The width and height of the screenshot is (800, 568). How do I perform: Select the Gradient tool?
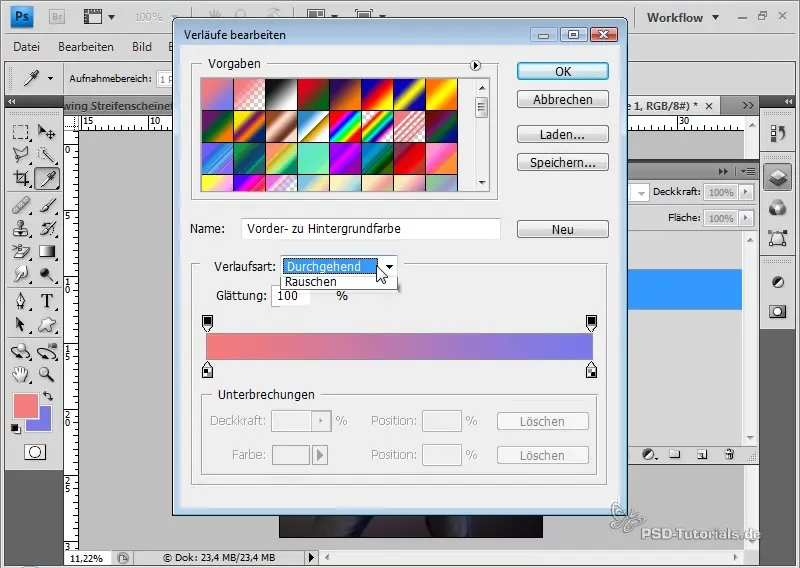(x=47, y=252)
